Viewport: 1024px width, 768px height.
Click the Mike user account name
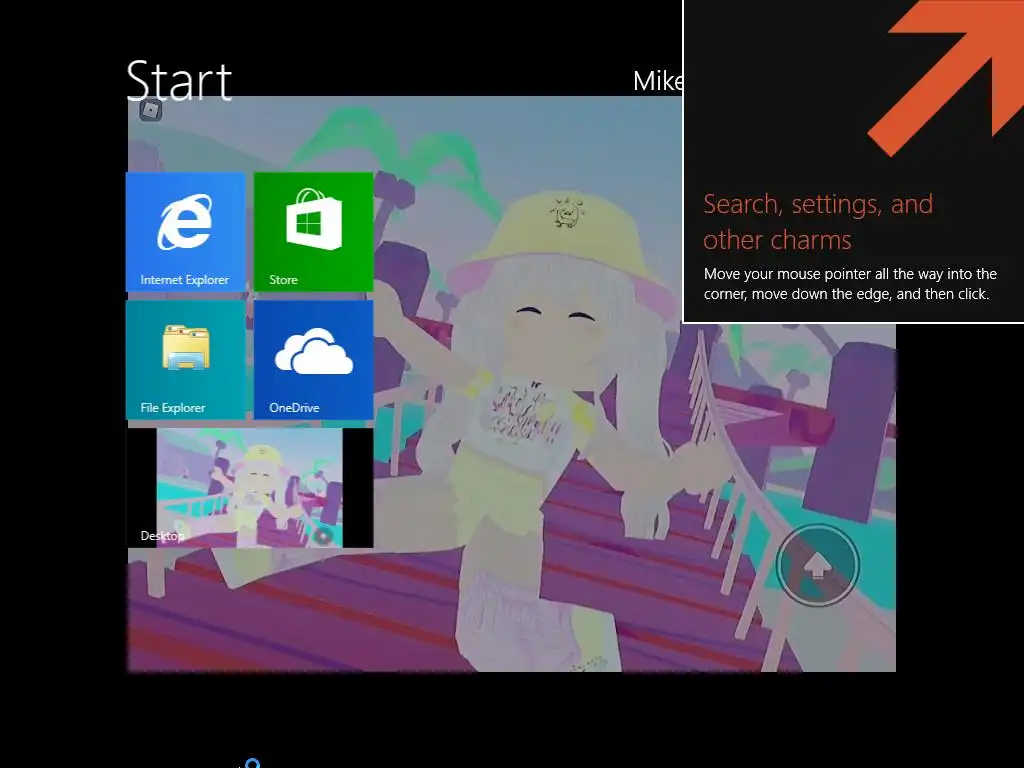[658, 82]
